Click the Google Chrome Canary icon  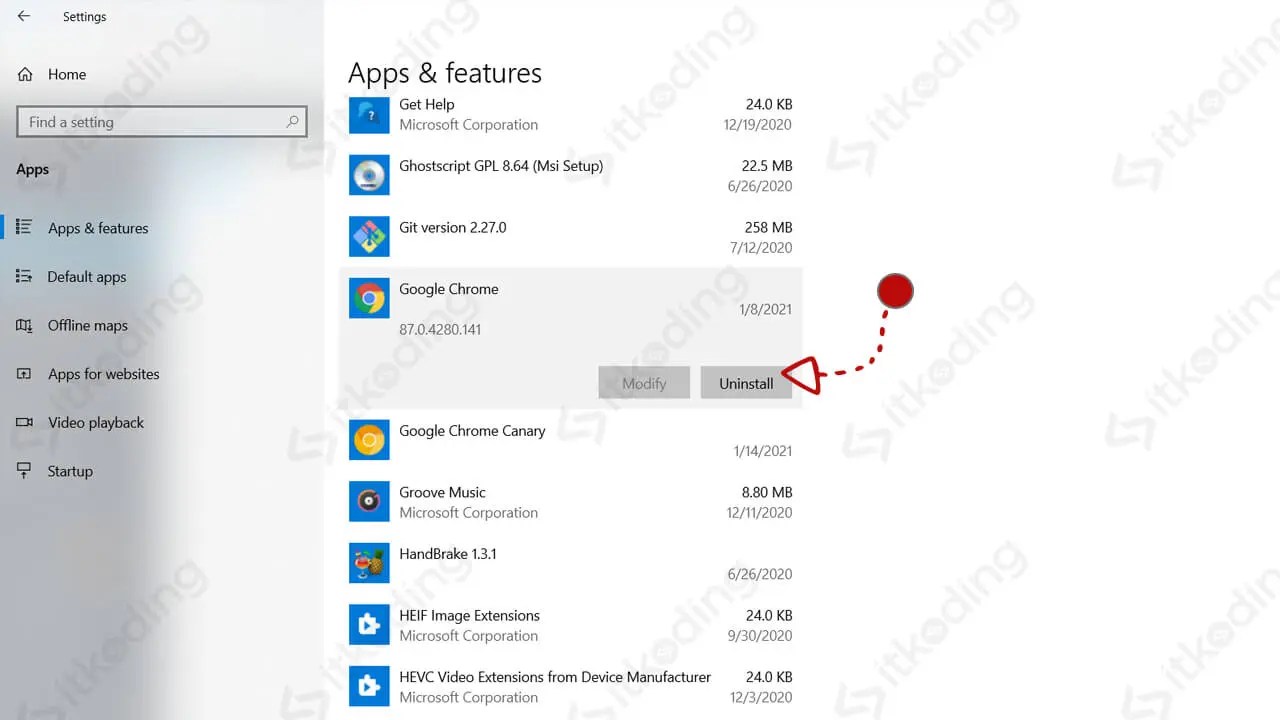pyautogui.click(x=369, y=440)
